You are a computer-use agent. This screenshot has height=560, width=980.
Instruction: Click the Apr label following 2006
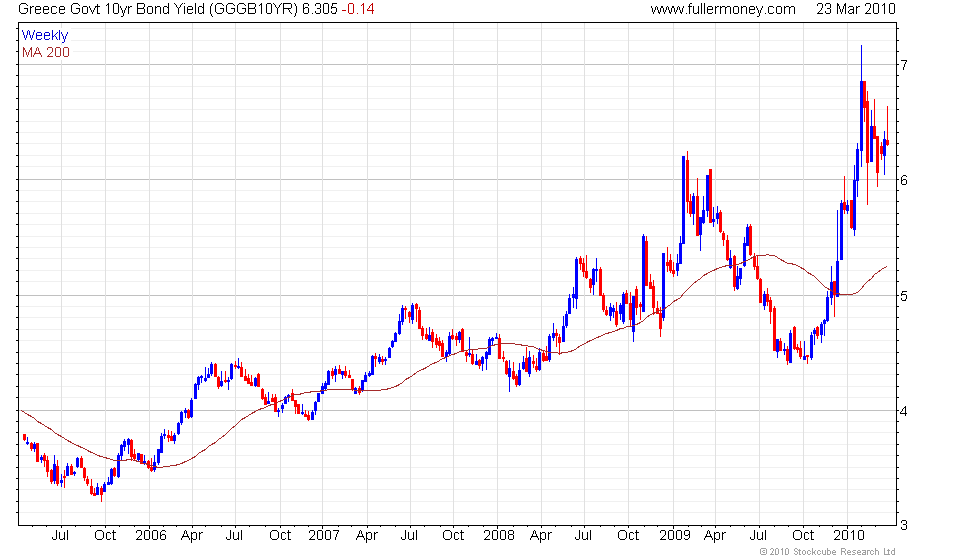click(x=191, y=536)
